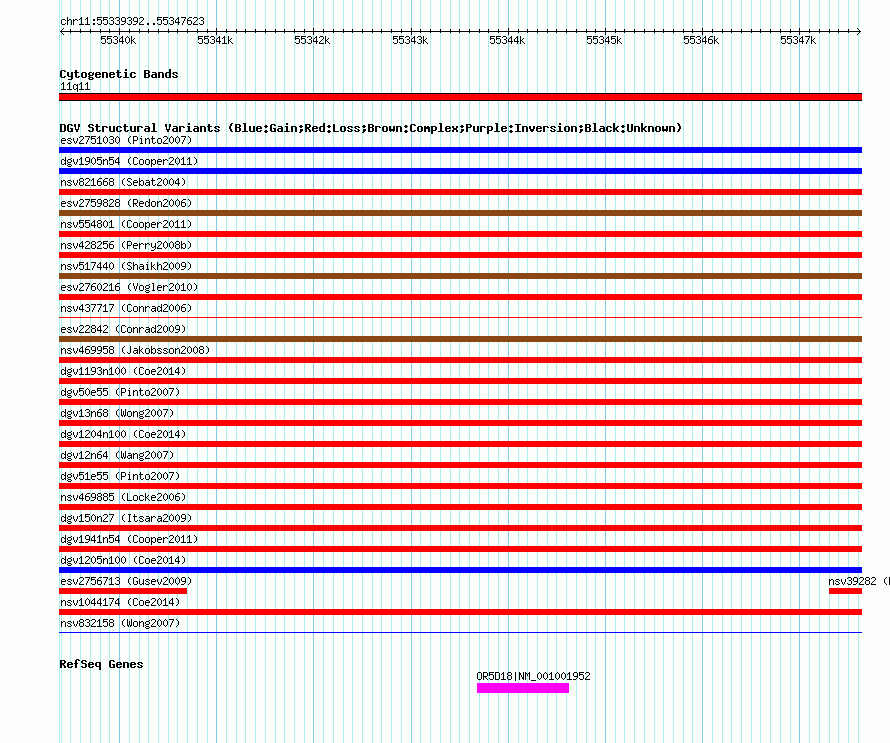Viewport: 890px width, 743px height.
Task: Select label esv2760216 (Vogler2010)
Action: (129, 287)
